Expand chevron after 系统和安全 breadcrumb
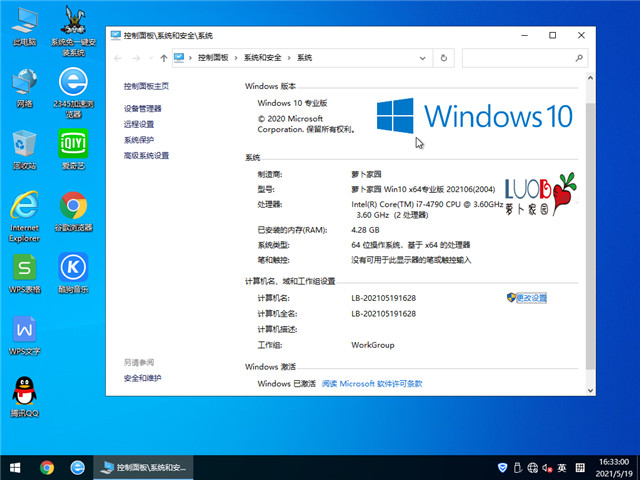This screenshot has width=640, height=480. [x=289, y=58]
